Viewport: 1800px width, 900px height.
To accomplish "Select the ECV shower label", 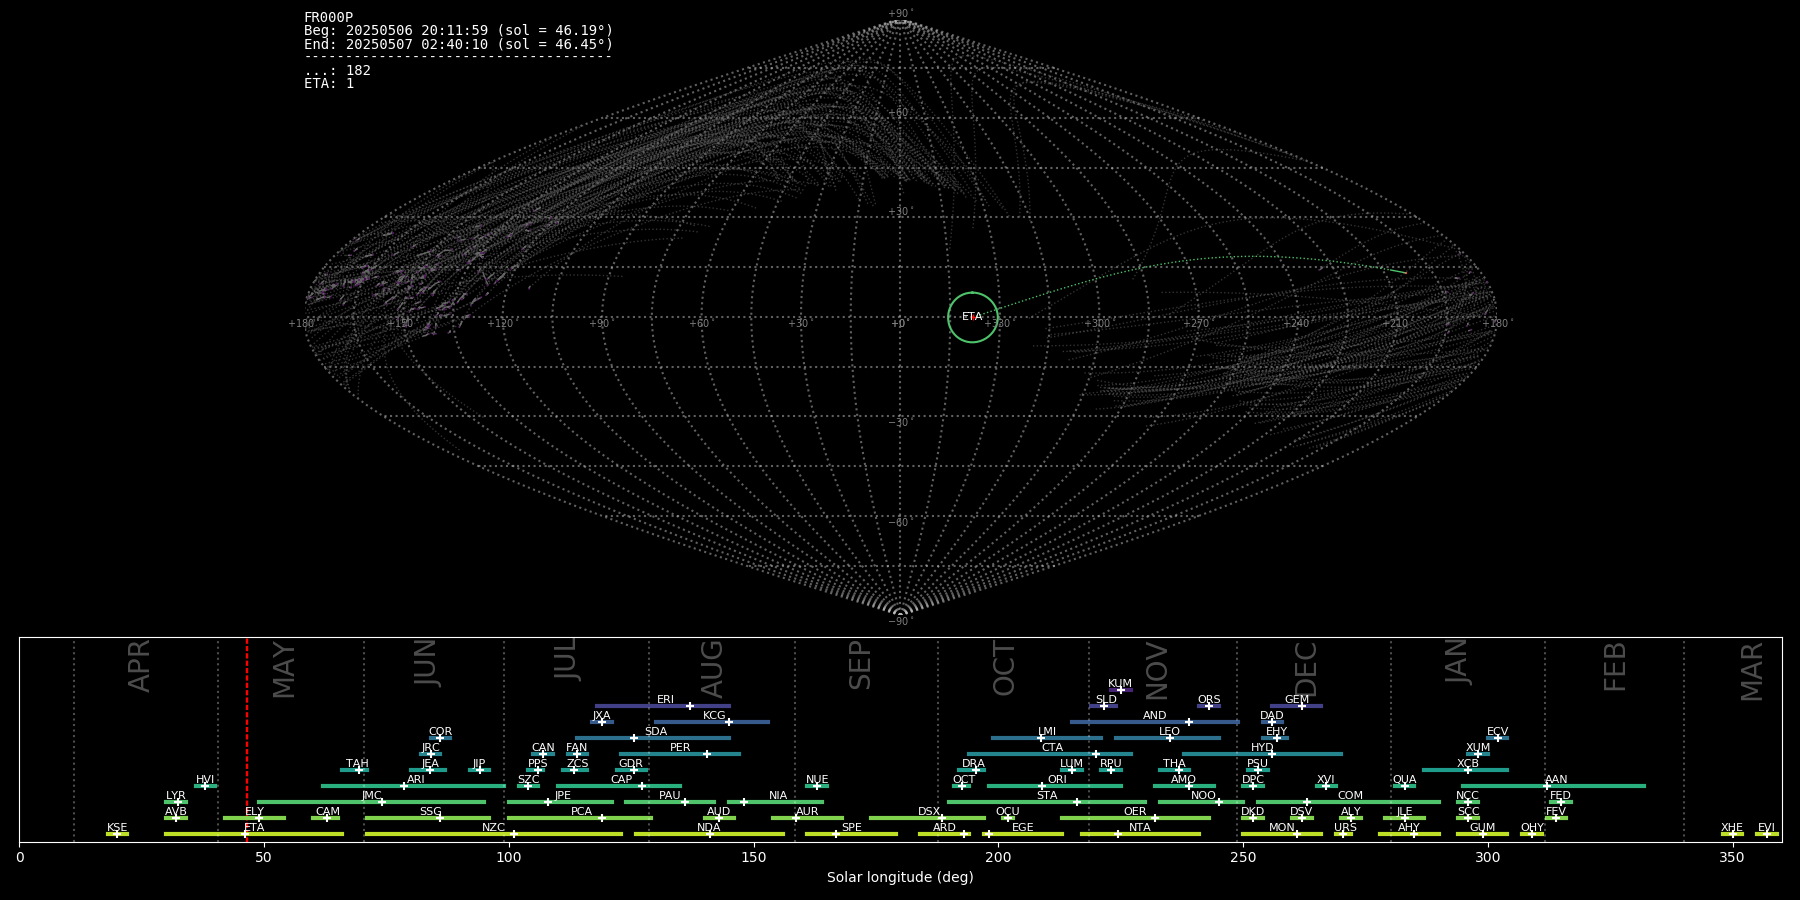I will pyautogui.click(x=1497, y=732).
